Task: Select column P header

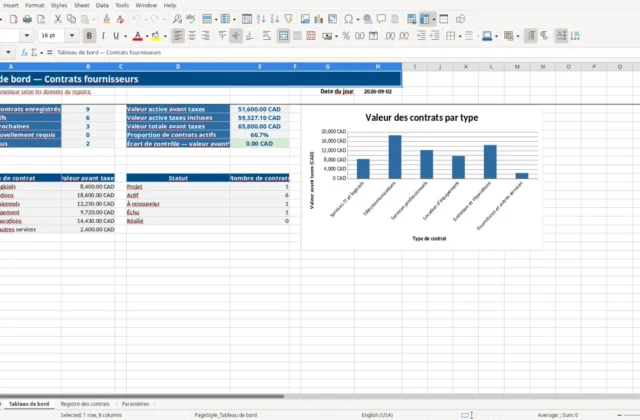Action: click(594, 67)
